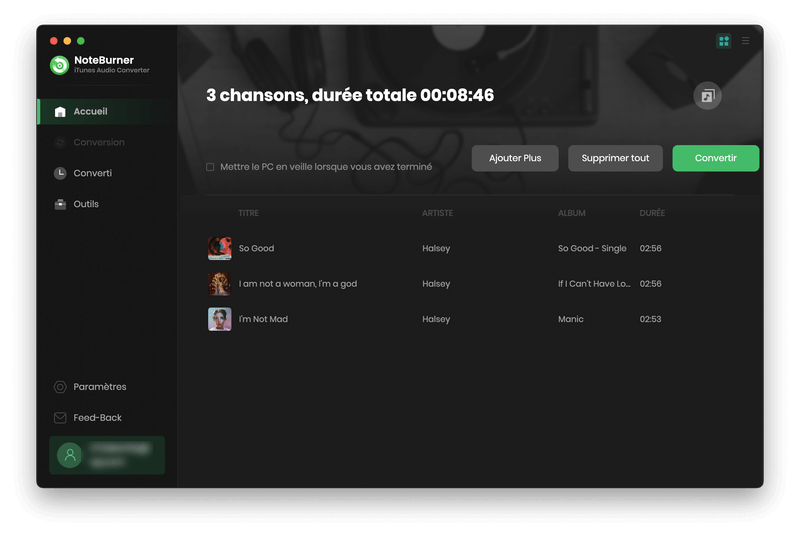Click the Supprimer tout button
This screenshot has height=536, width=800.
pyautogui.click(x=615, y=158)
